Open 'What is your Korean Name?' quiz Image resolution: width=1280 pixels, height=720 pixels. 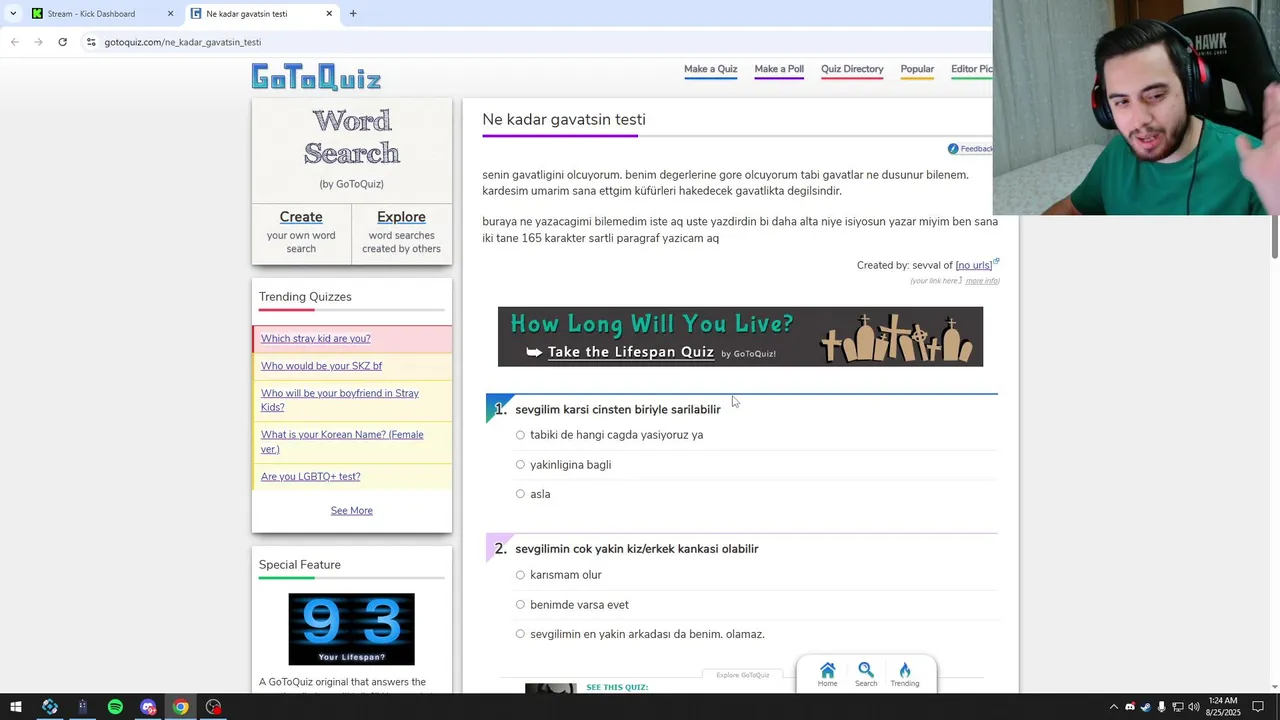tap(342, 442)
